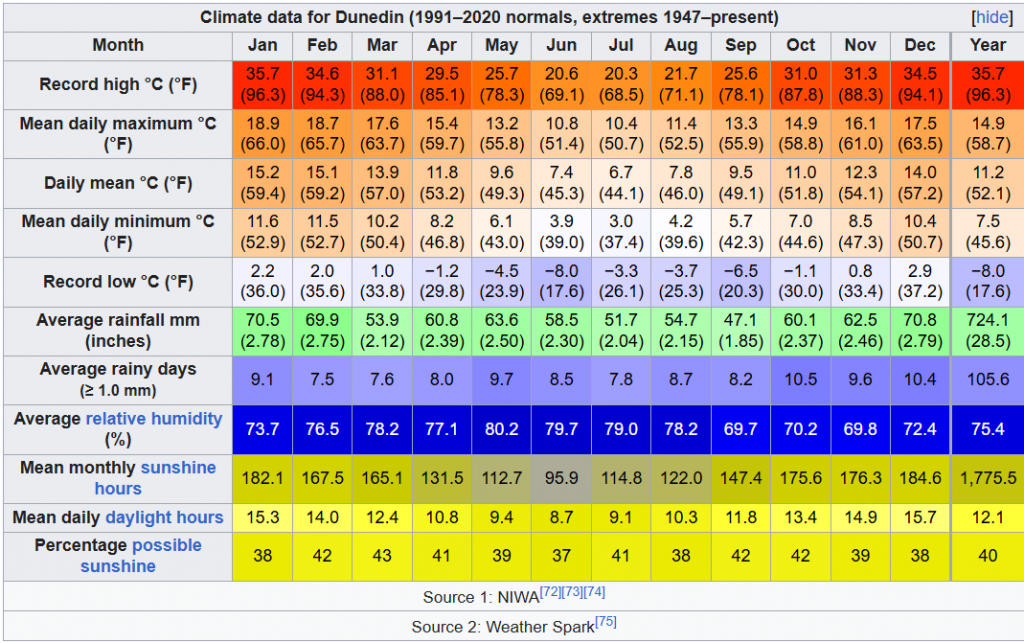
Task: Click the December record high cell 34.5
Action: click(920, 85)
